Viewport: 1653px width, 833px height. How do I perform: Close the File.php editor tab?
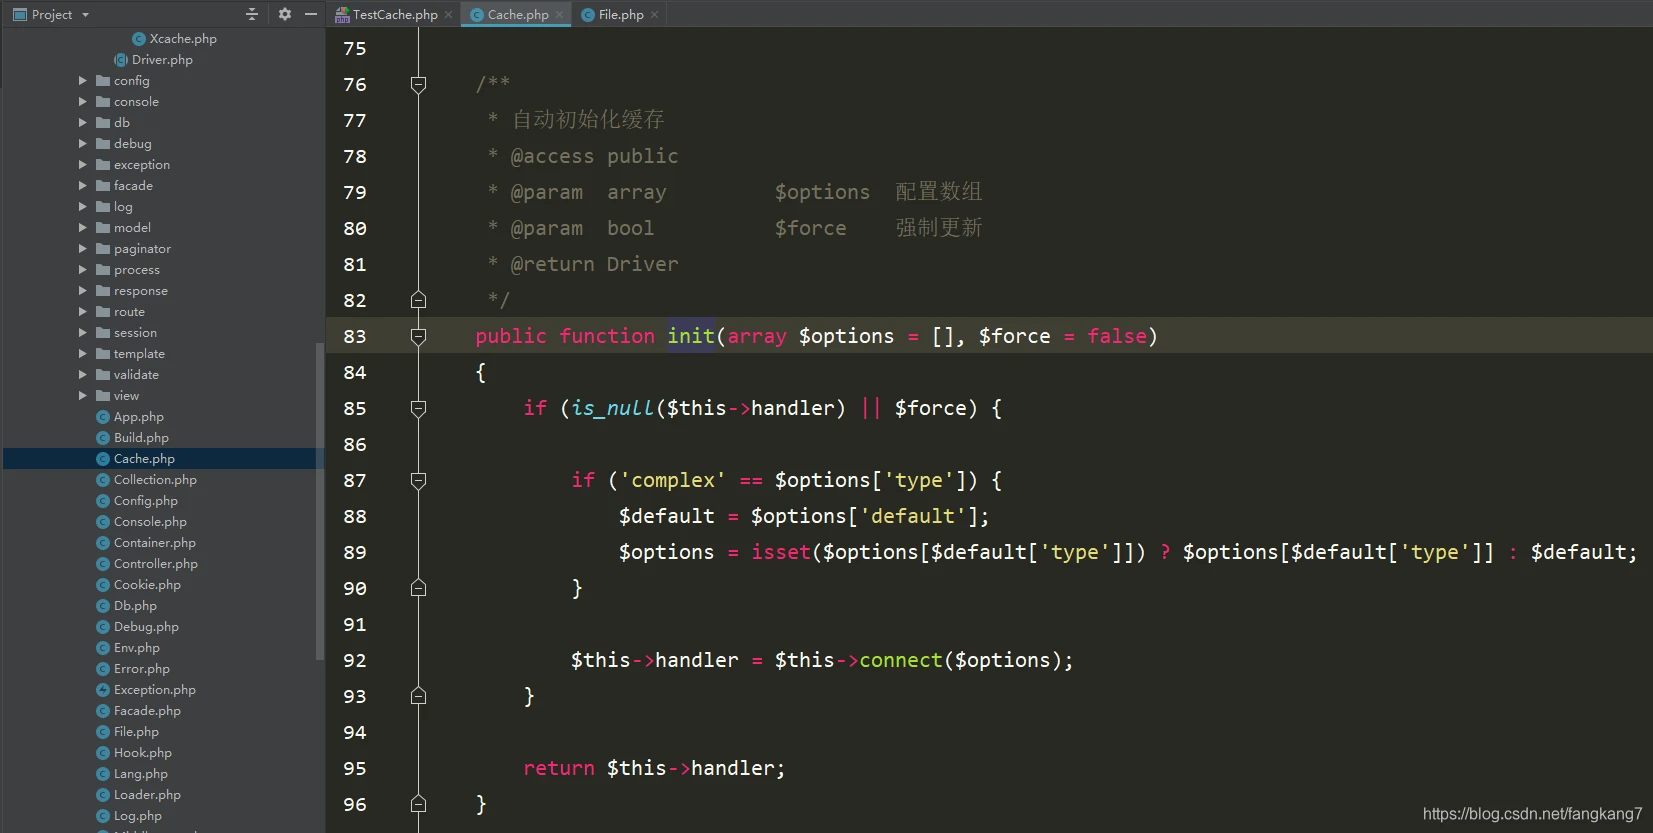pyautogui.click(x=655, y=15)
